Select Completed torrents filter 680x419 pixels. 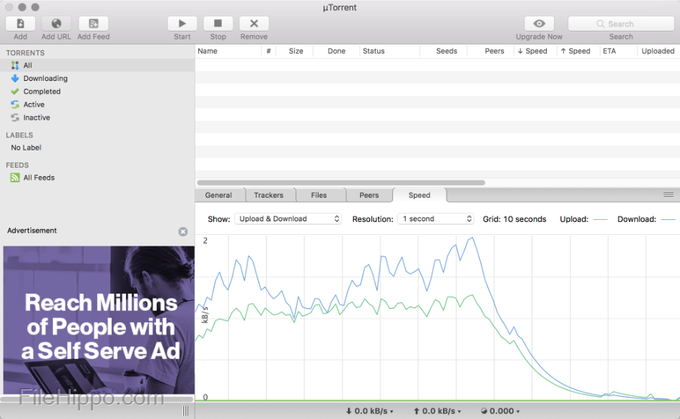coord(42,91)
